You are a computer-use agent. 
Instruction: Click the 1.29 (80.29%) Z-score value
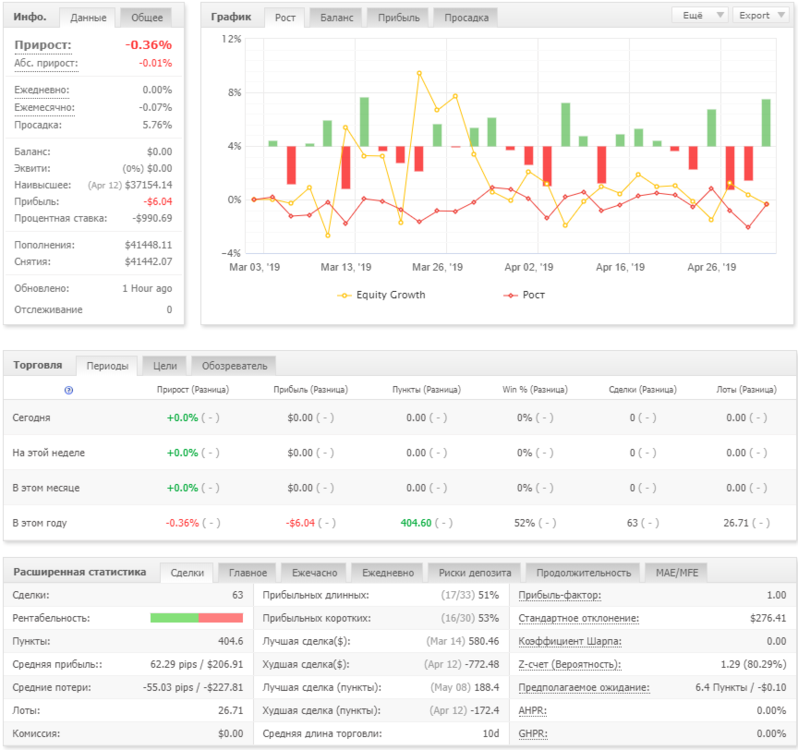point(753,665)
